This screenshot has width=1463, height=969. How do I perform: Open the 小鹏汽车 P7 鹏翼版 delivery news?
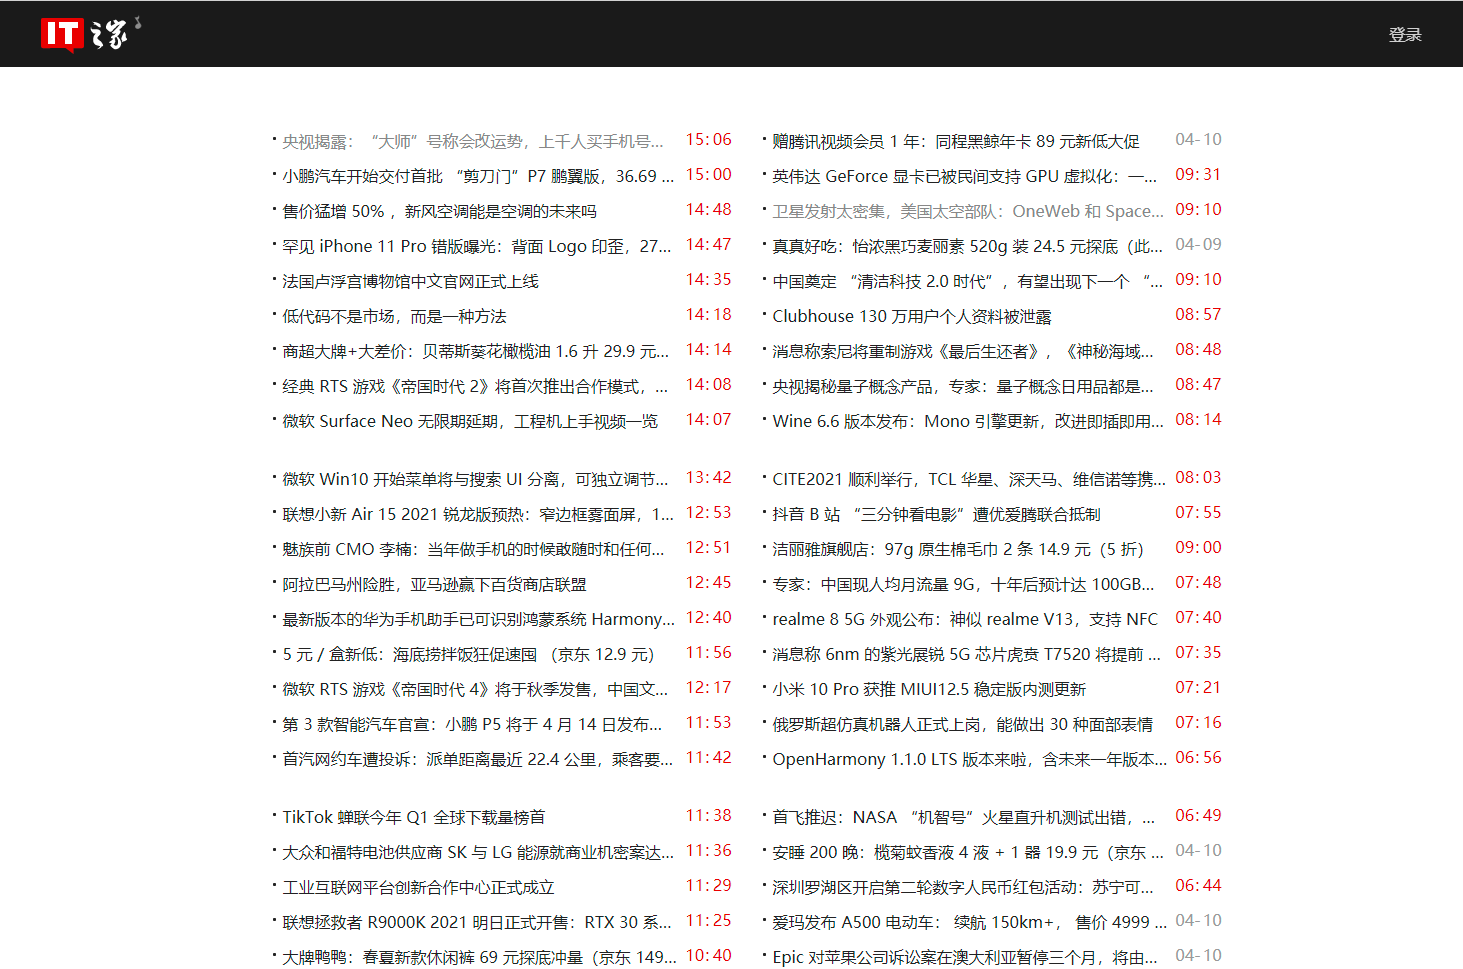[x=470, y=174]
